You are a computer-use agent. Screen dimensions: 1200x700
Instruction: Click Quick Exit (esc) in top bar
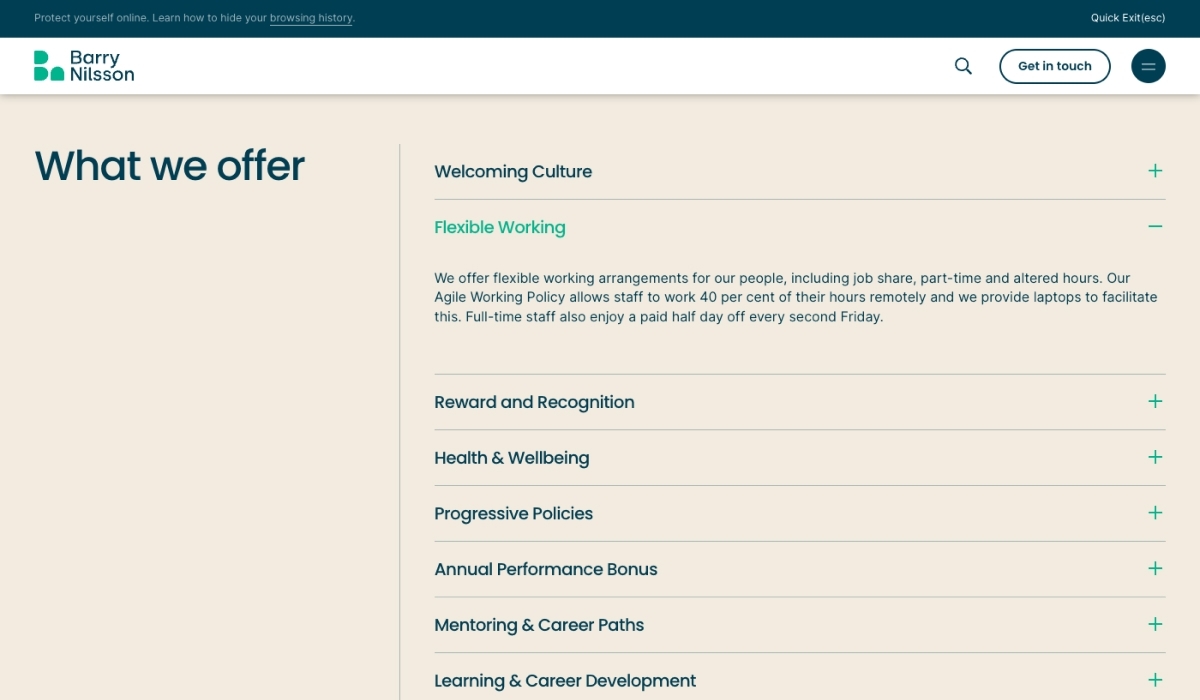pyautogui.click(x=1128, y=18)
